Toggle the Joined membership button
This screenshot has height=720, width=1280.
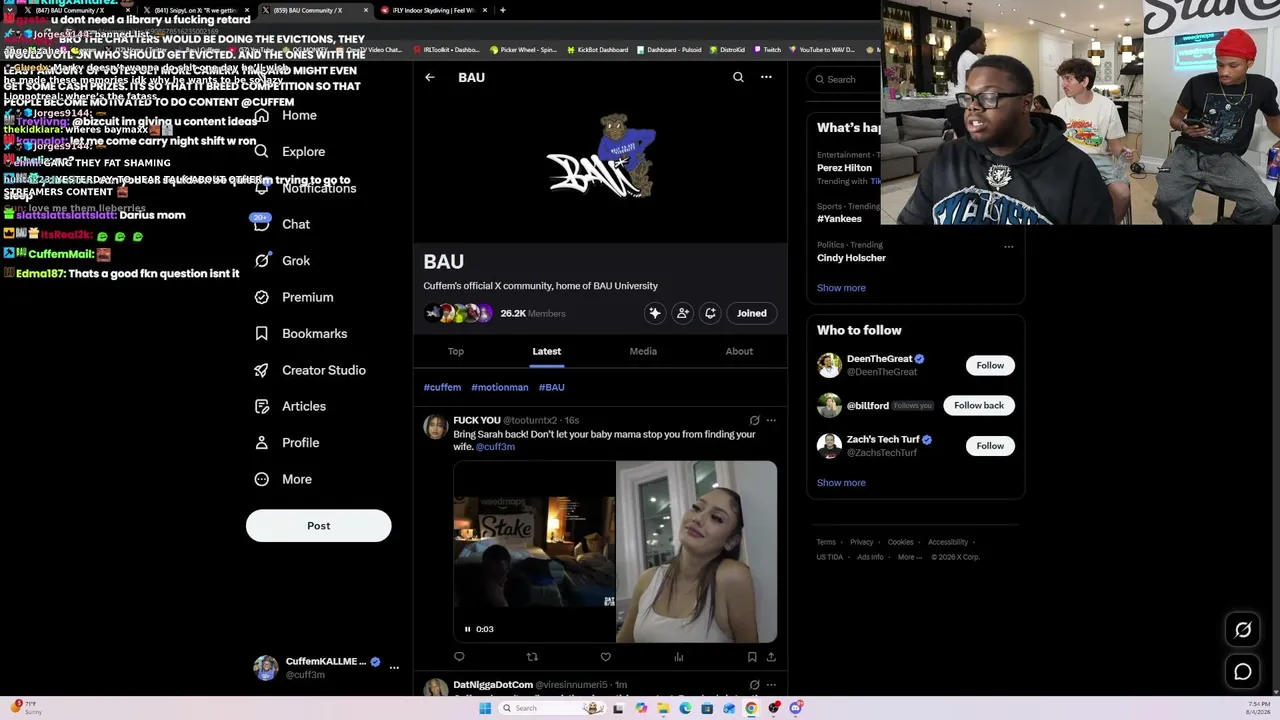point(751,313)
